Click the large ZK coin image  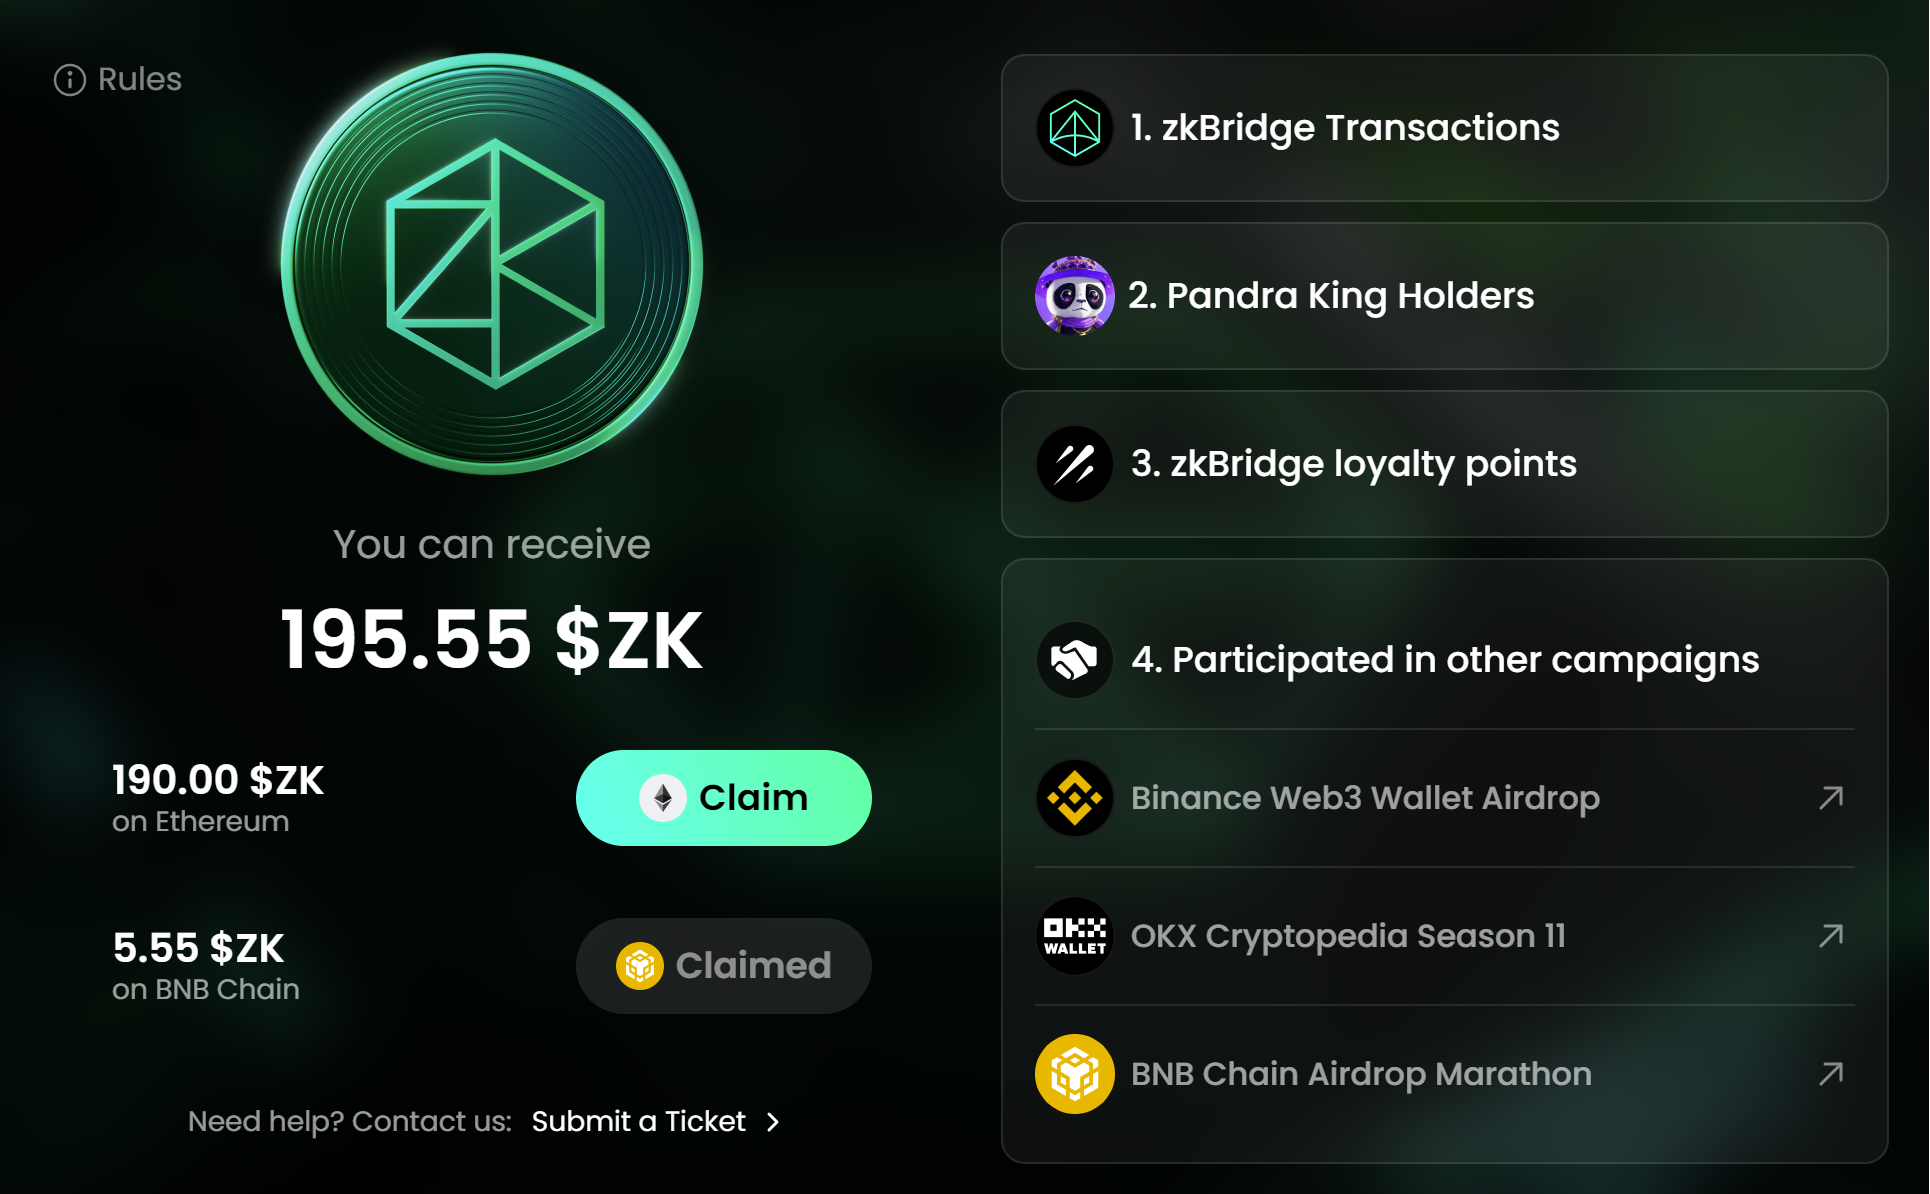pyautogui.click(x=492, y=264)
